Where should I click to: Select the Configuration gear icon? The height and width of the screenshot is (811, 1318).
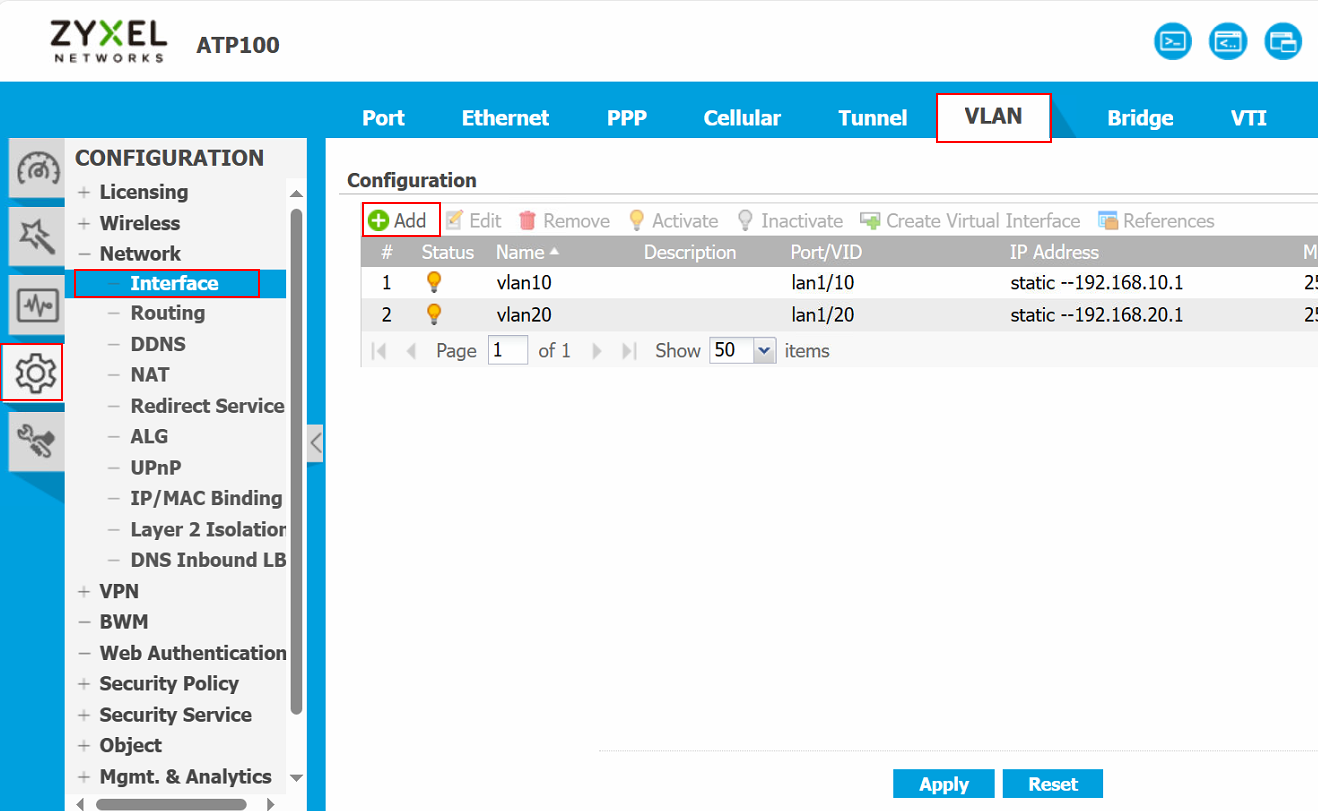(x=33, y=372)
